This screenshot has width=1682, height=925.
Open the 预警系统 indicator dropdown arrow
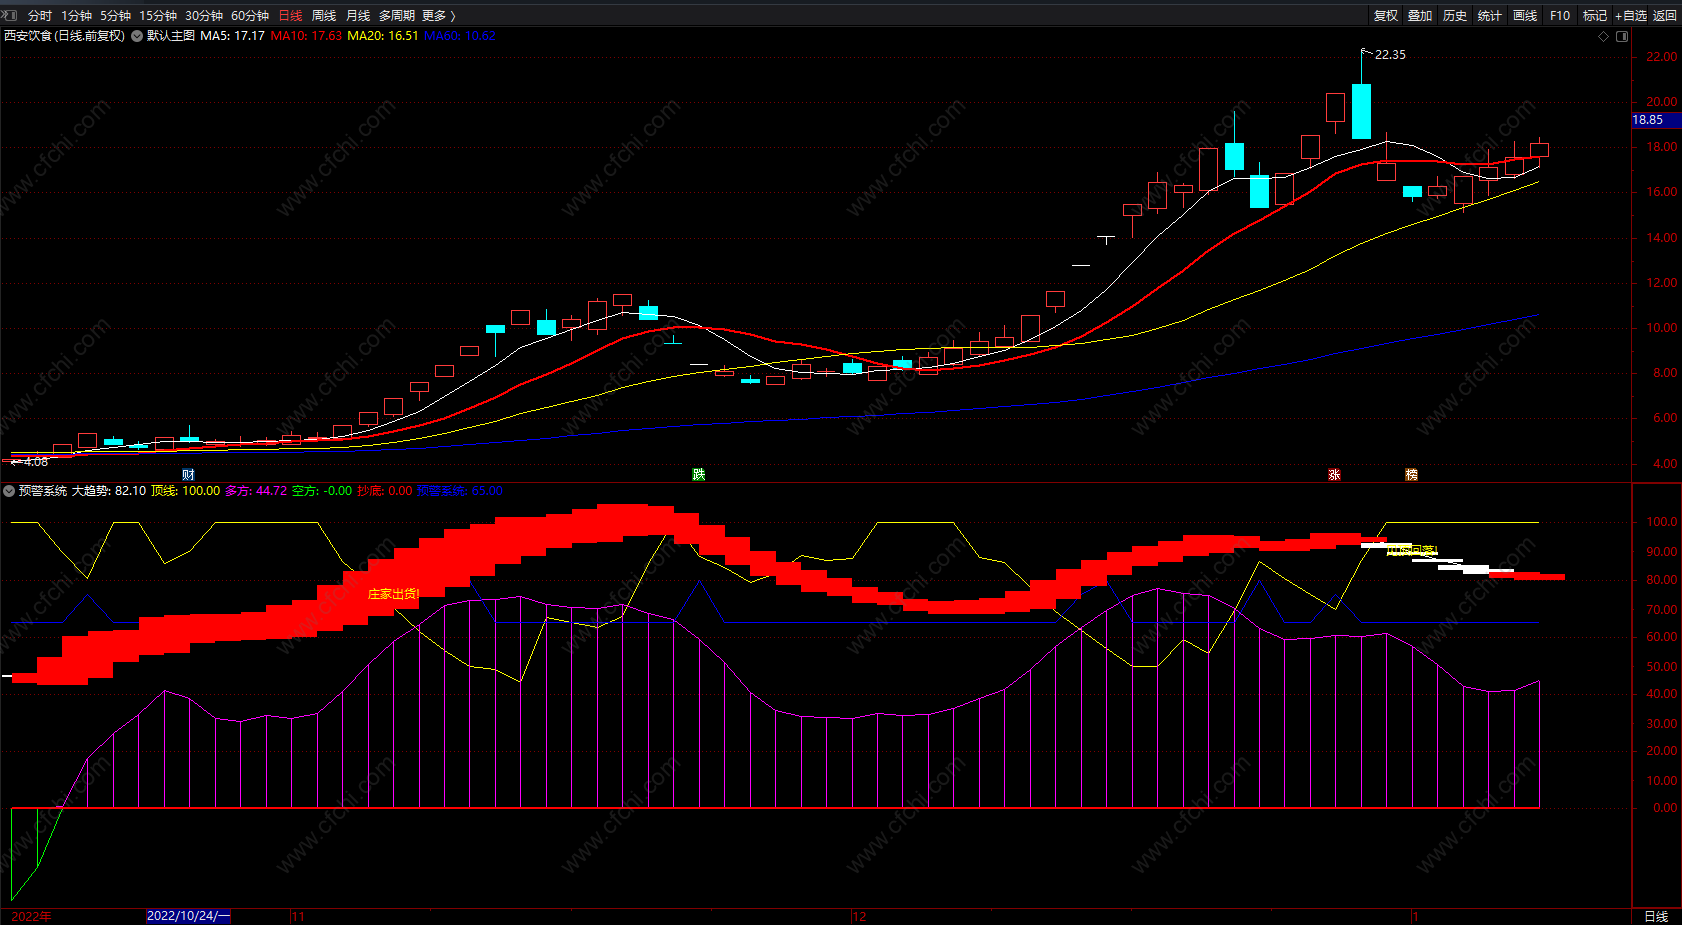[9, 491]
